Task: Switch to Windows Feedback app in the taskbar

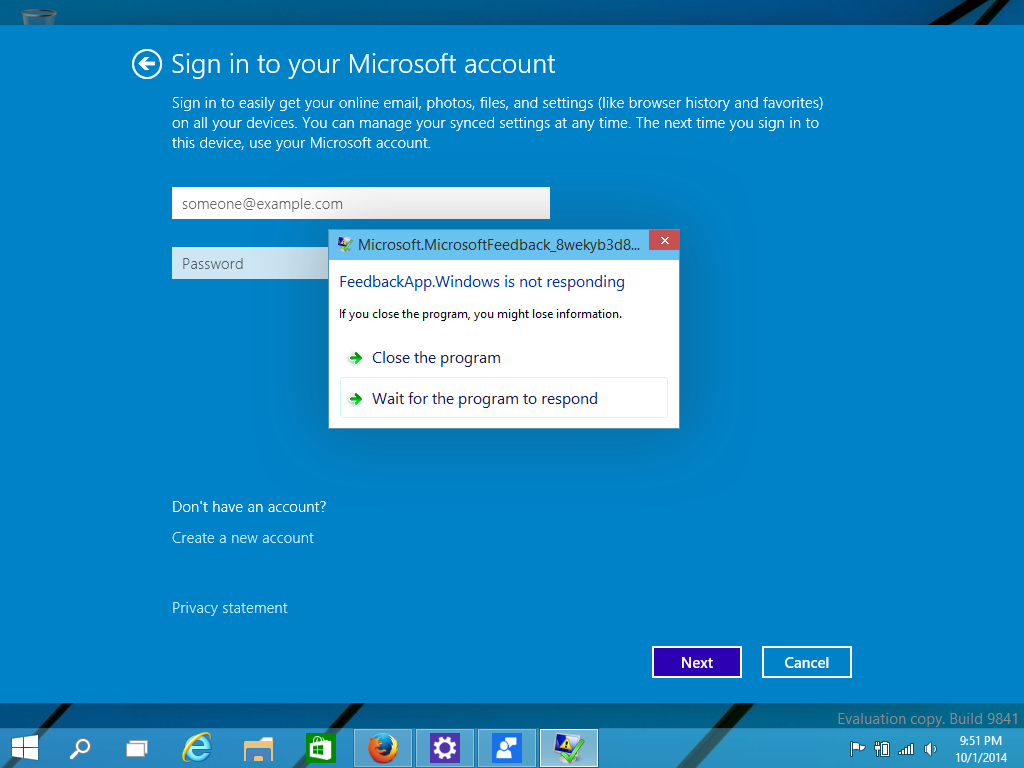Action: point(507,748)
